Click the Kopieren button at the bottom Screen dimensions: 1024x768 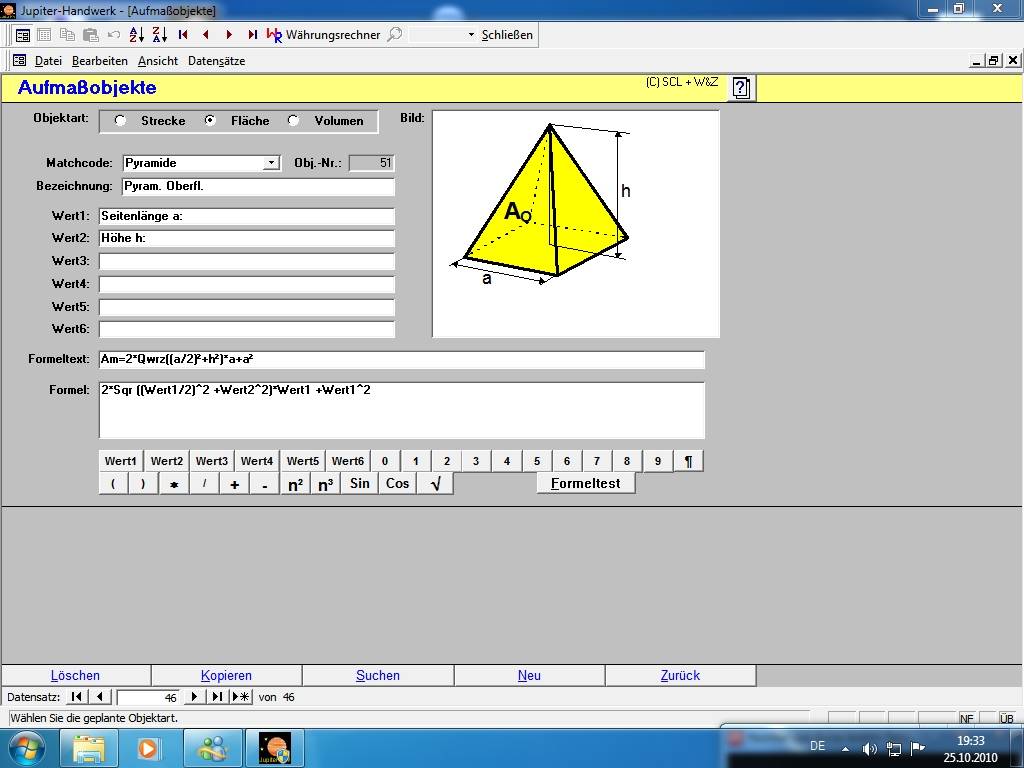(x=226, y=675)
